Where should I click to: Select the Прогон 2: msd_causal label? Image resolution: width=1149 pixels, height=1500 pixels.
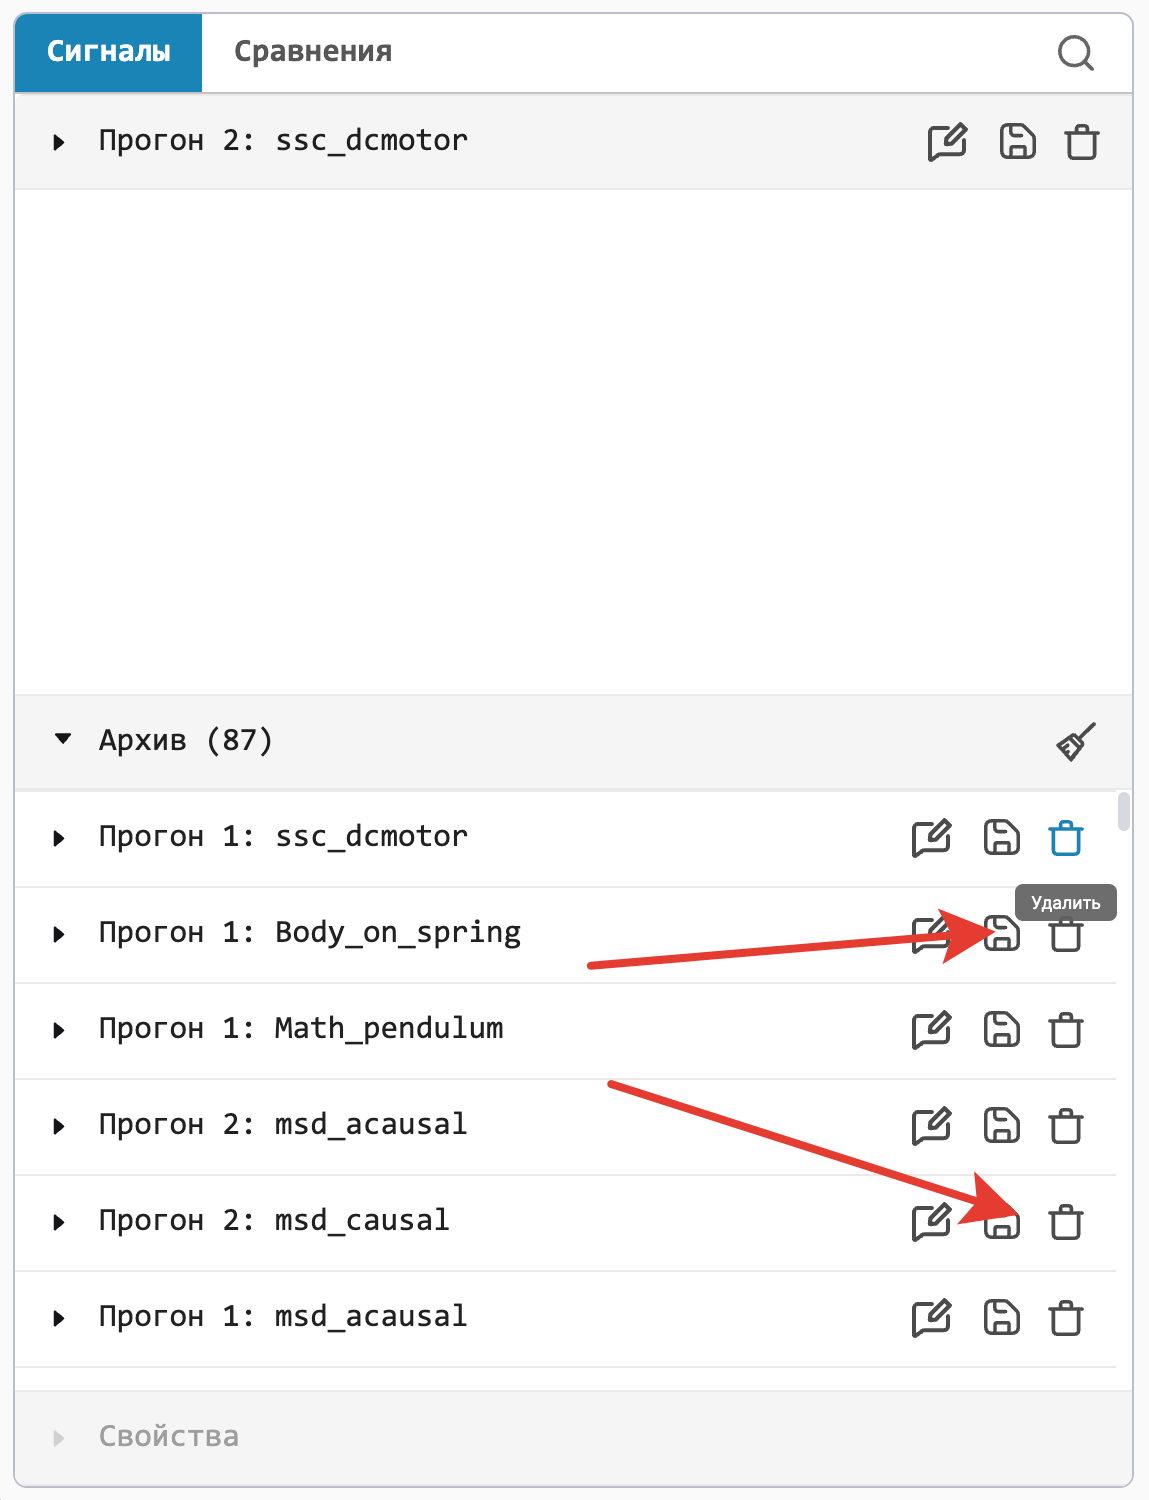(x=274, y=1220)
